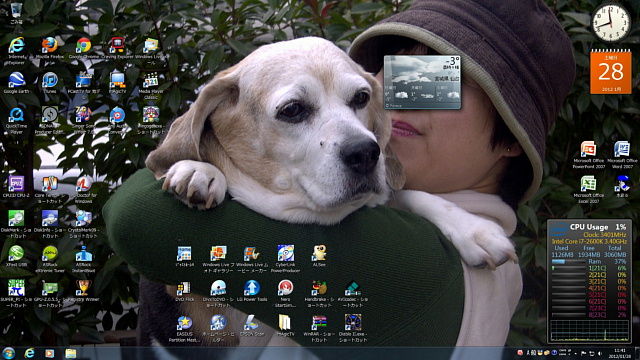This screenshot has width=640, height=360.
Task: Launch the Nero StartSmart shortcut
Action: (285, 293)
